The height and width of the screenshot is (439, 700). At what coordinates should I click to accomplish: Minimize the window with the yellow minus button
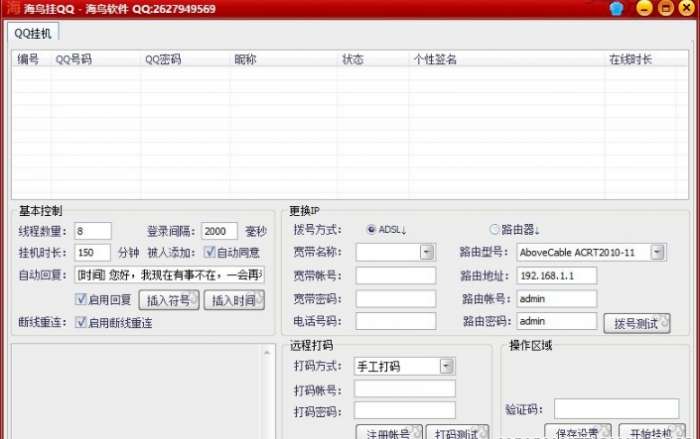point(644,8)
